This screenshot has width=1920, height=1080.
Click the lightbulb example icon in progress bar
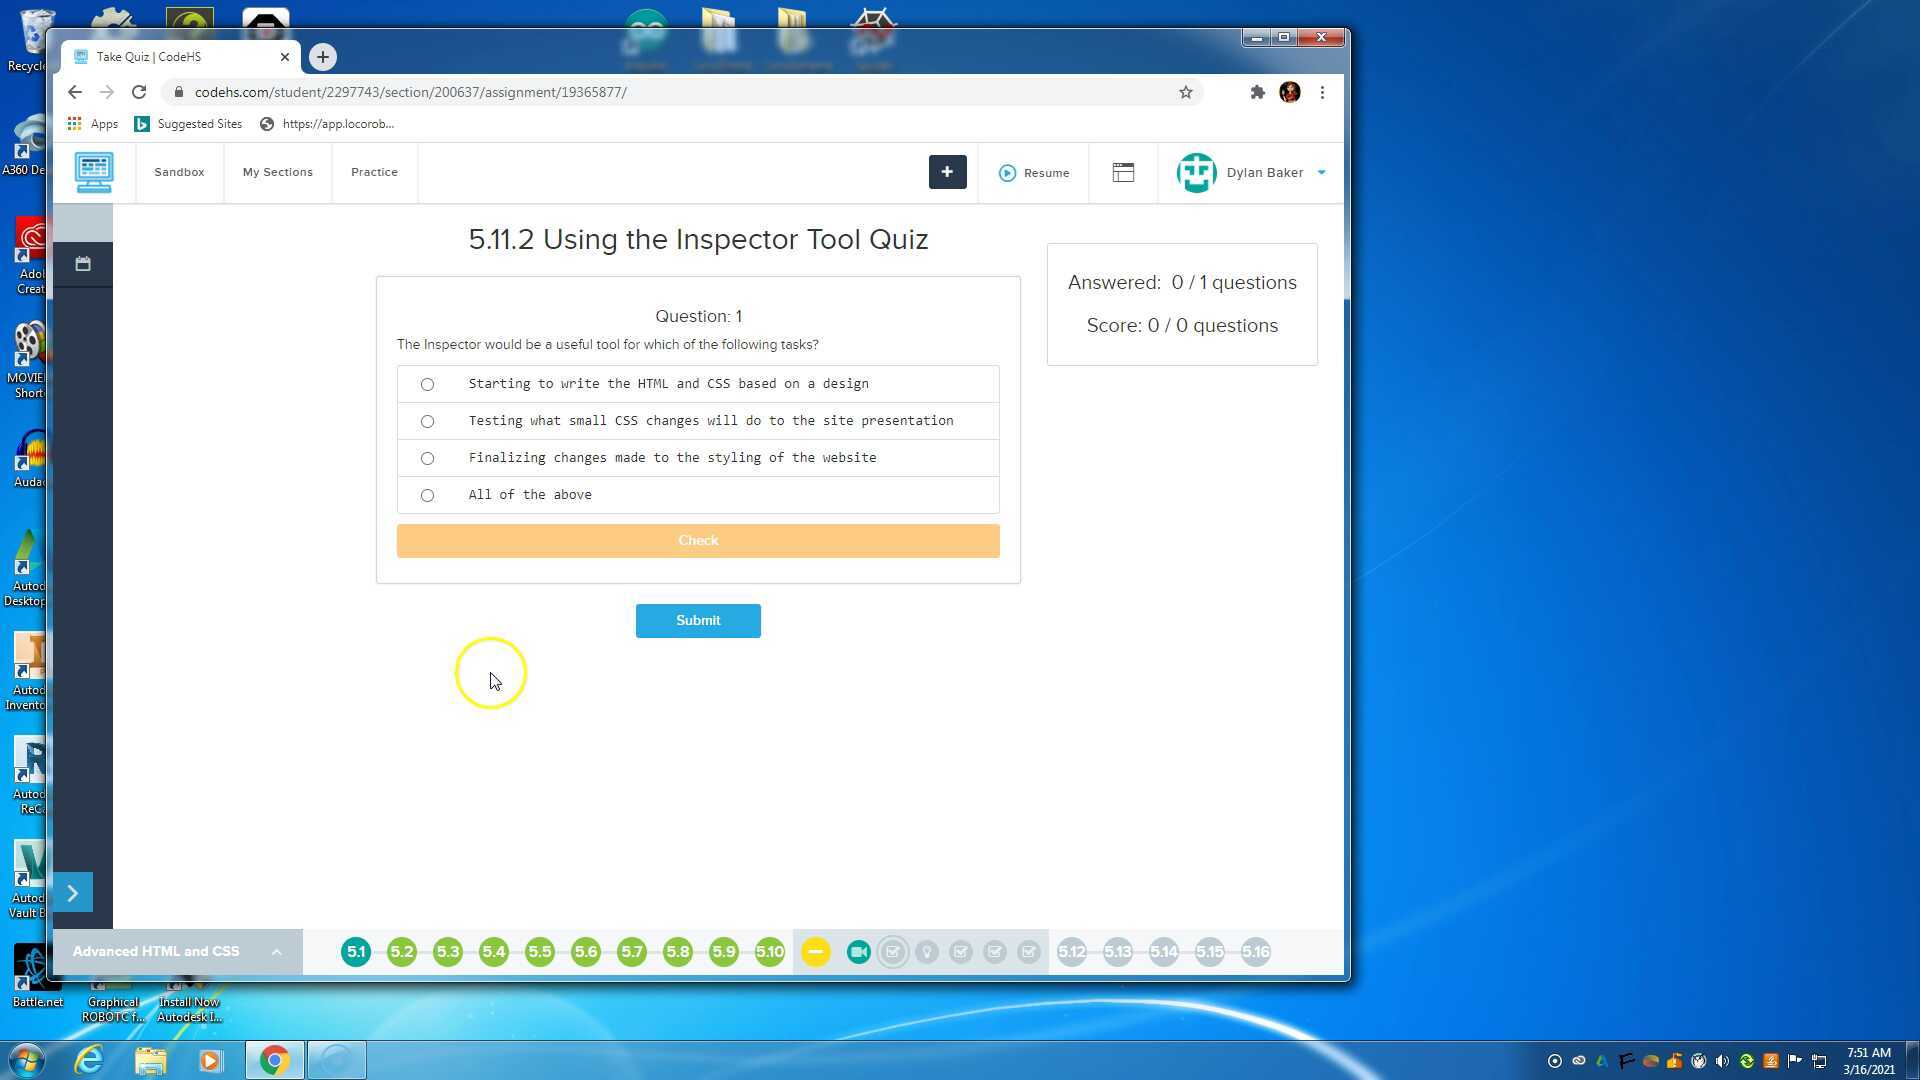(926, 952)
